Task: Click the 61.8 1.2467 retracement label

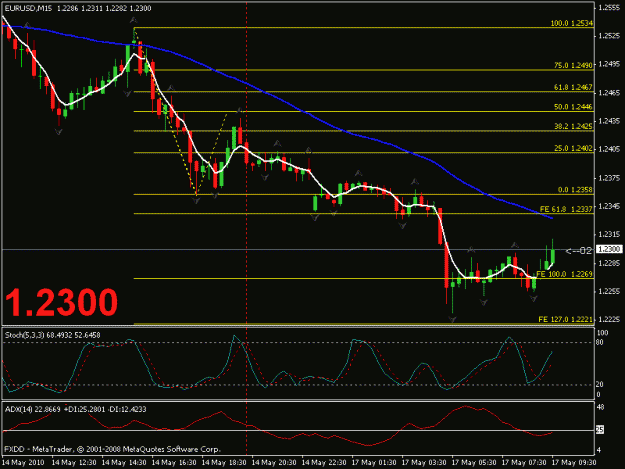Action: point(573,87)
